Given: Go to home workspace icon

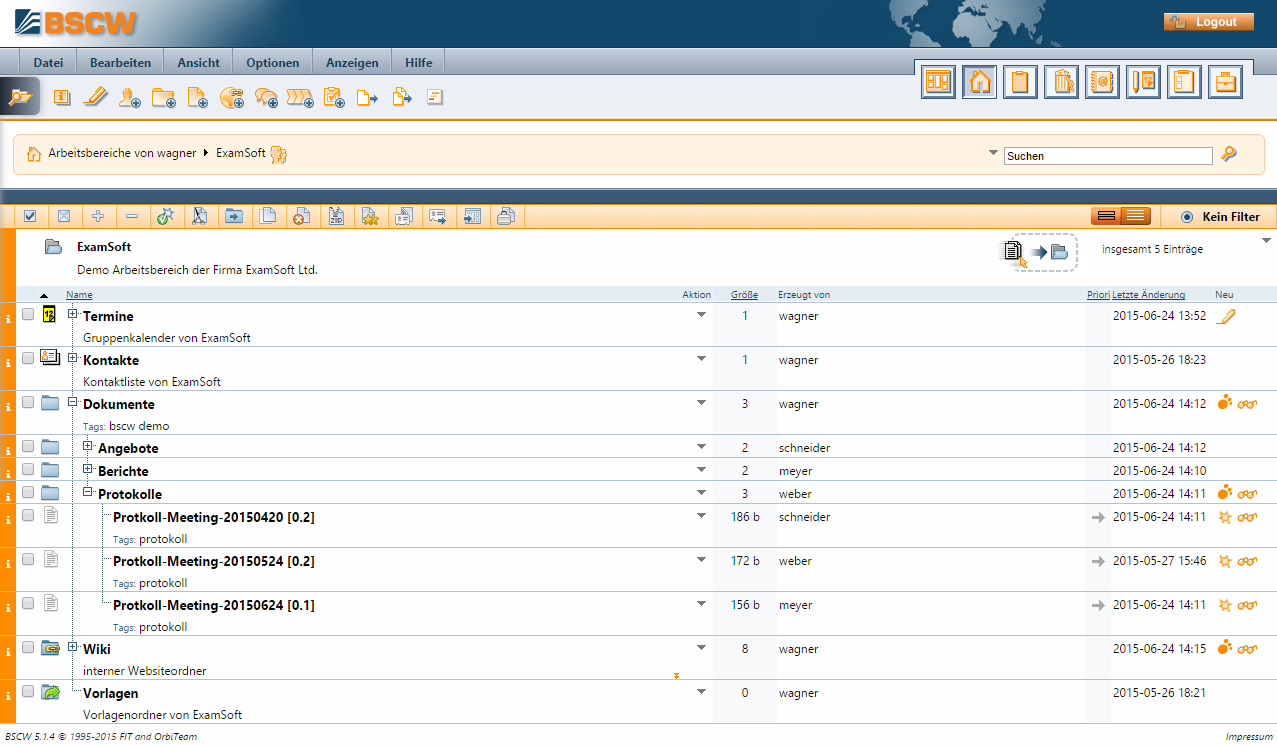Looking at the screenshot, I should 980,82.
